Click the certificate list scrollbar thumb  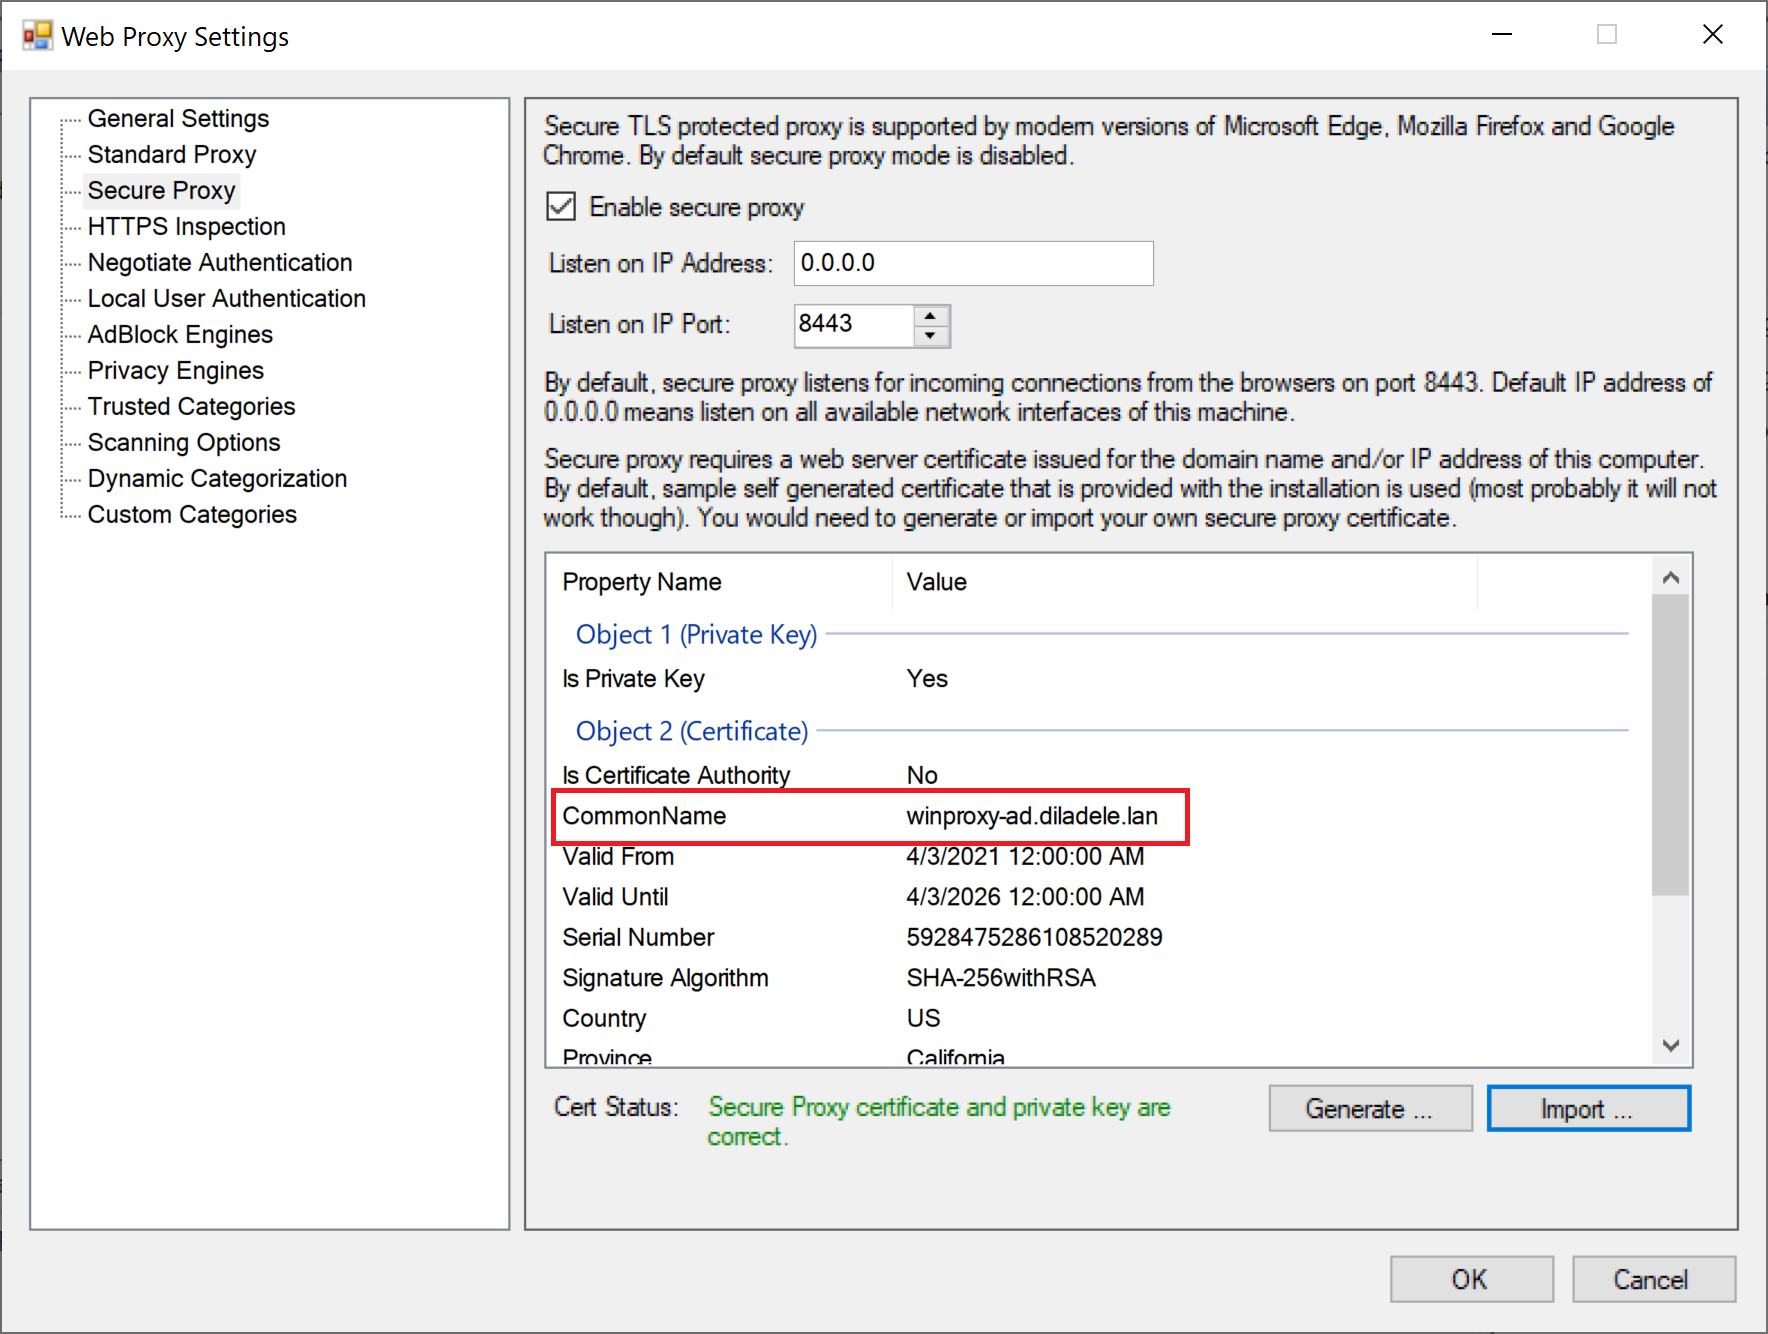click(1670, 745)
